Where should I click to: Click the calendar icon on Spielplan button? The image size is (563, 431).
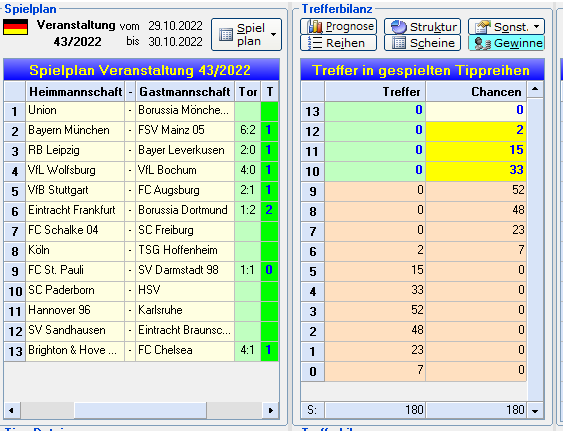pos(226,35)
